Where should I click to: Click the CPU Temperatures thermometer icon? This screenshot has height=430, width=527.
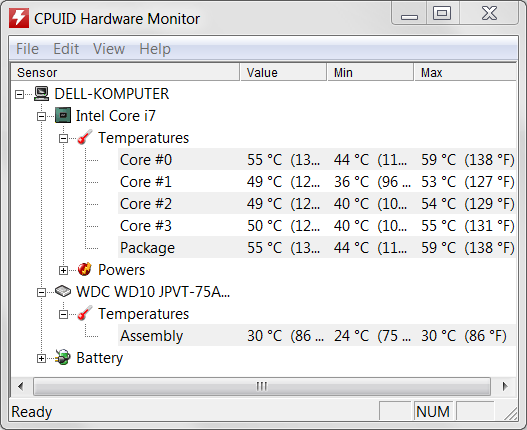point(85,138)
